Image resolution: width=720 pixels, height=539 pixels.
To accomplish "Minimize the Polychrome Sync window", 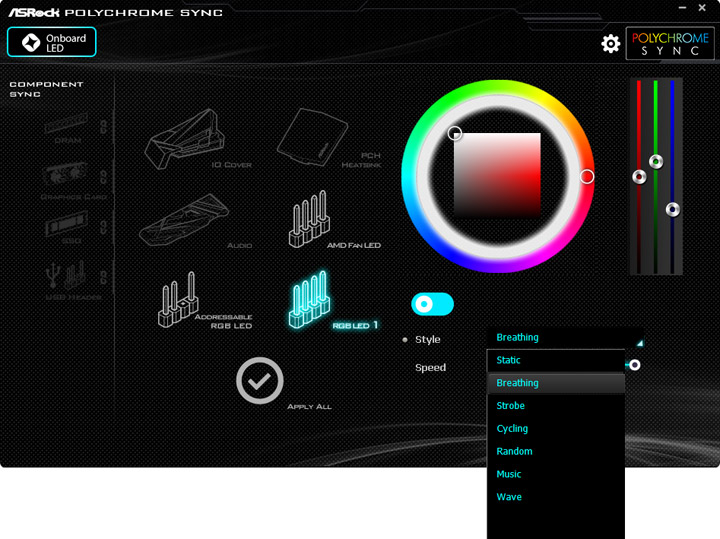I will coord(682,8).
